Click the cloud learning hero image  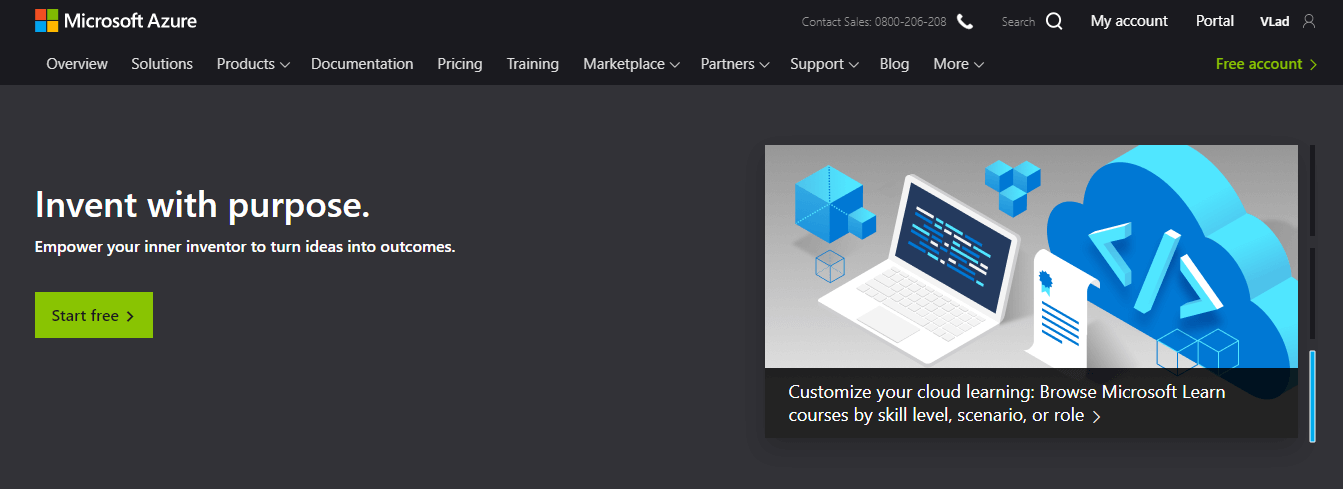point(1032,256)
